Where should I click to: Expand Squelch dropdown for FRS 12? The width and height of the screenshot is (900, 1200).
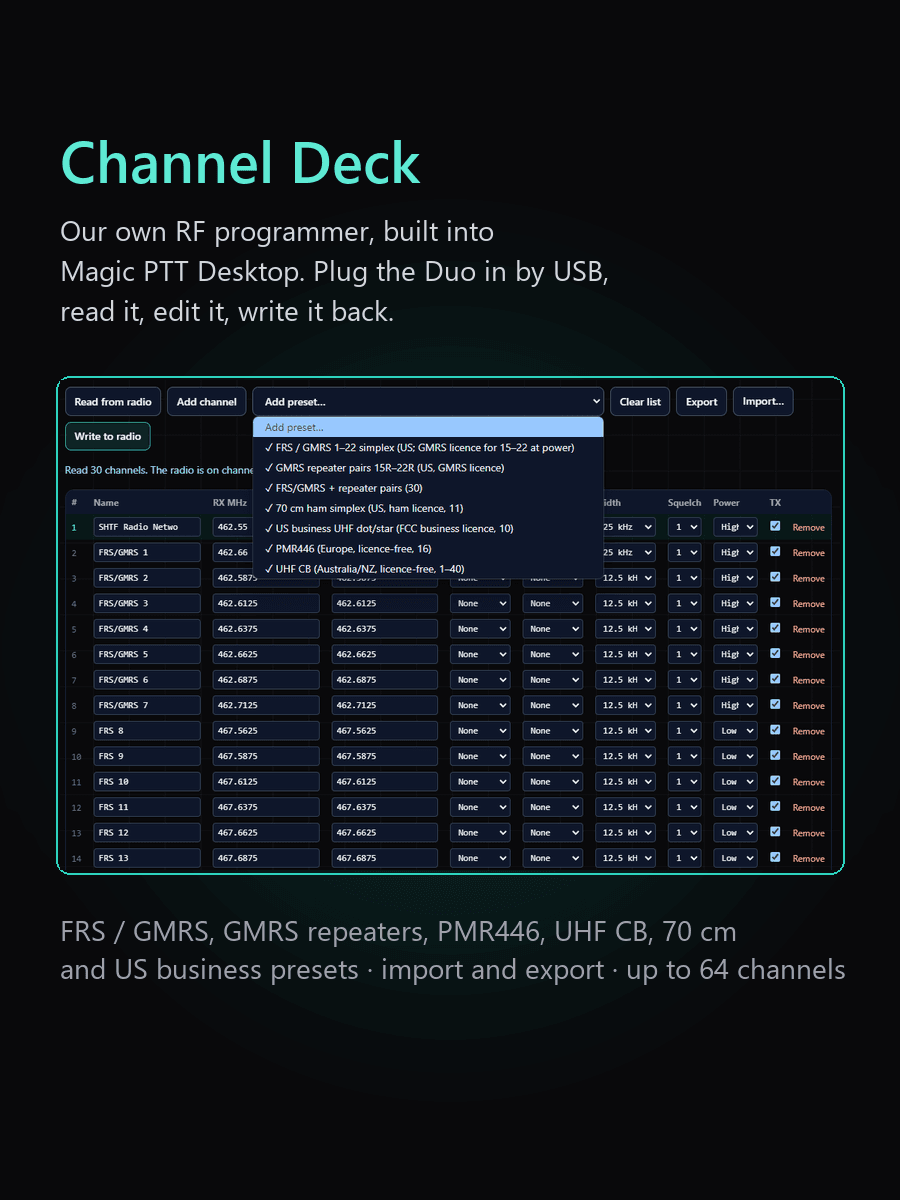pyautogui.click(x=685, y=833)
